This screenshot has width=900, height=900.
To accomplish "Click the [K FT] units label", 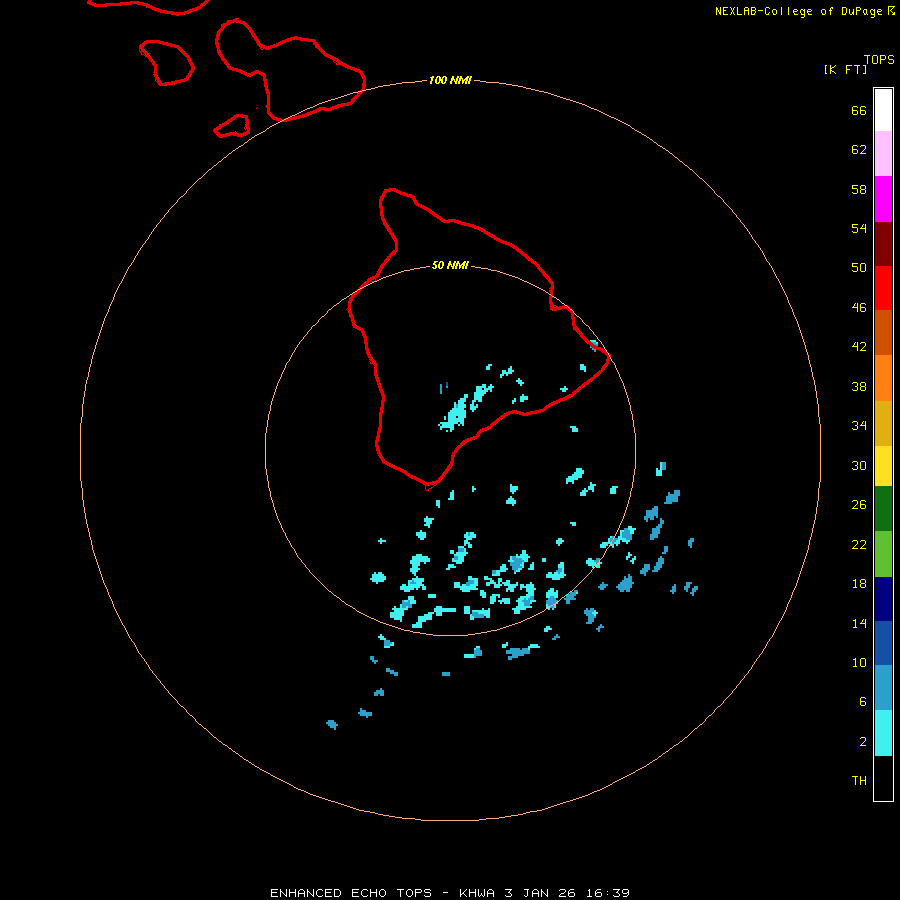I will click(x=845, y=70).
